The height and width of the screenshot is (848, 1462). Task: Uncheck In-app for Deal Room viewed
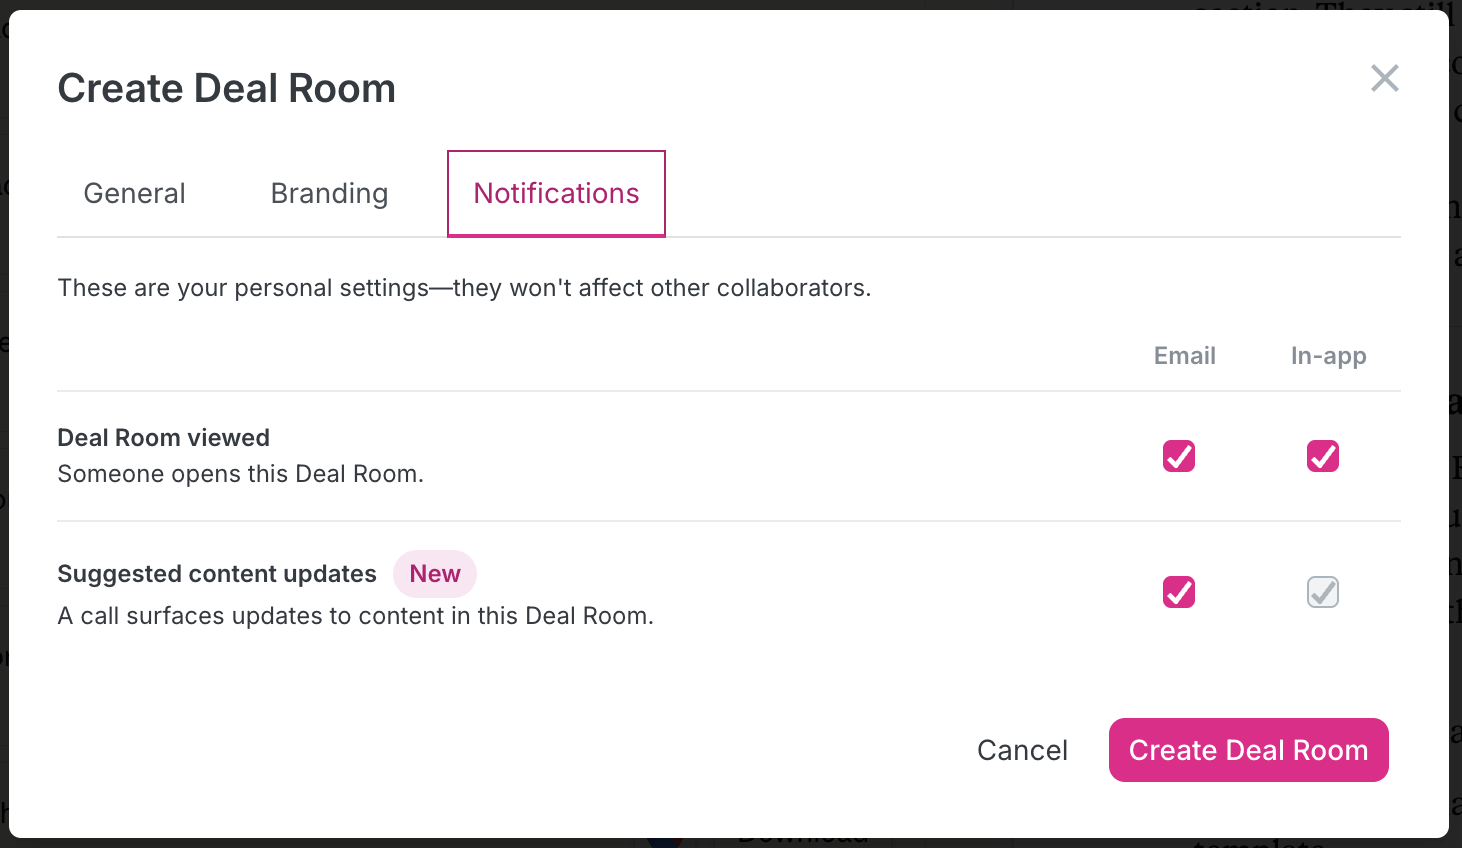[1323, 456]
